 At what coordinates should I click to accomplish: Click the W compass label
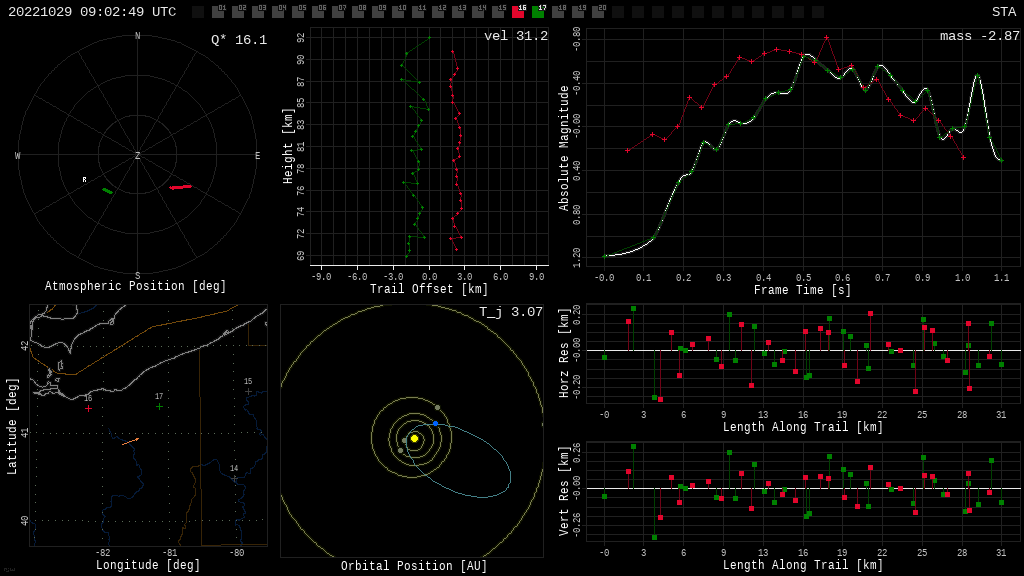coord(18,155)
